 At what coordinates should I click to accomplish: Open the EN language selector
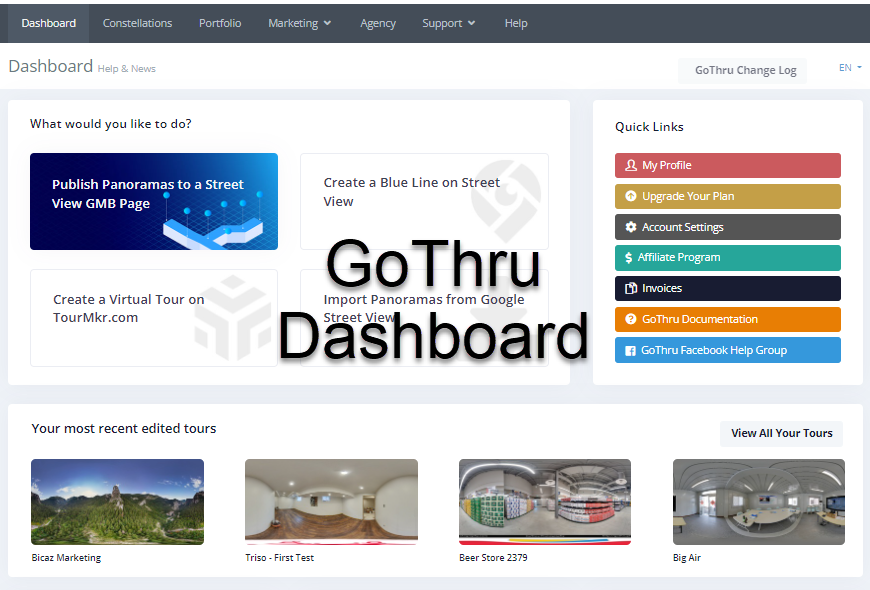(x=849, y=67)
